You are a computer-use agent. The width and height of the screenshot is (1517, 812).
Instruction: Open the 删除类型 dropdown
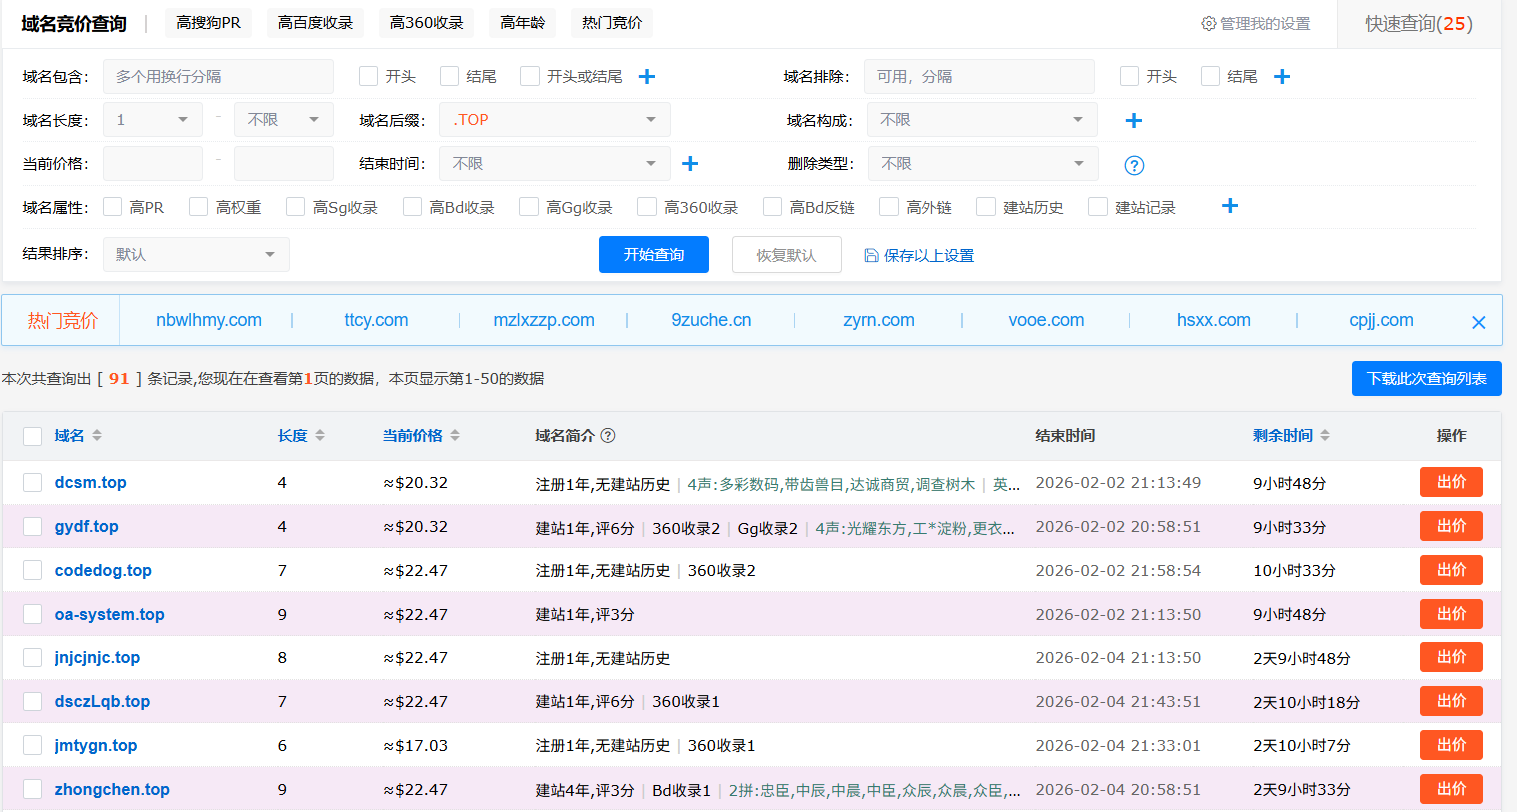(x=982, y=164)
